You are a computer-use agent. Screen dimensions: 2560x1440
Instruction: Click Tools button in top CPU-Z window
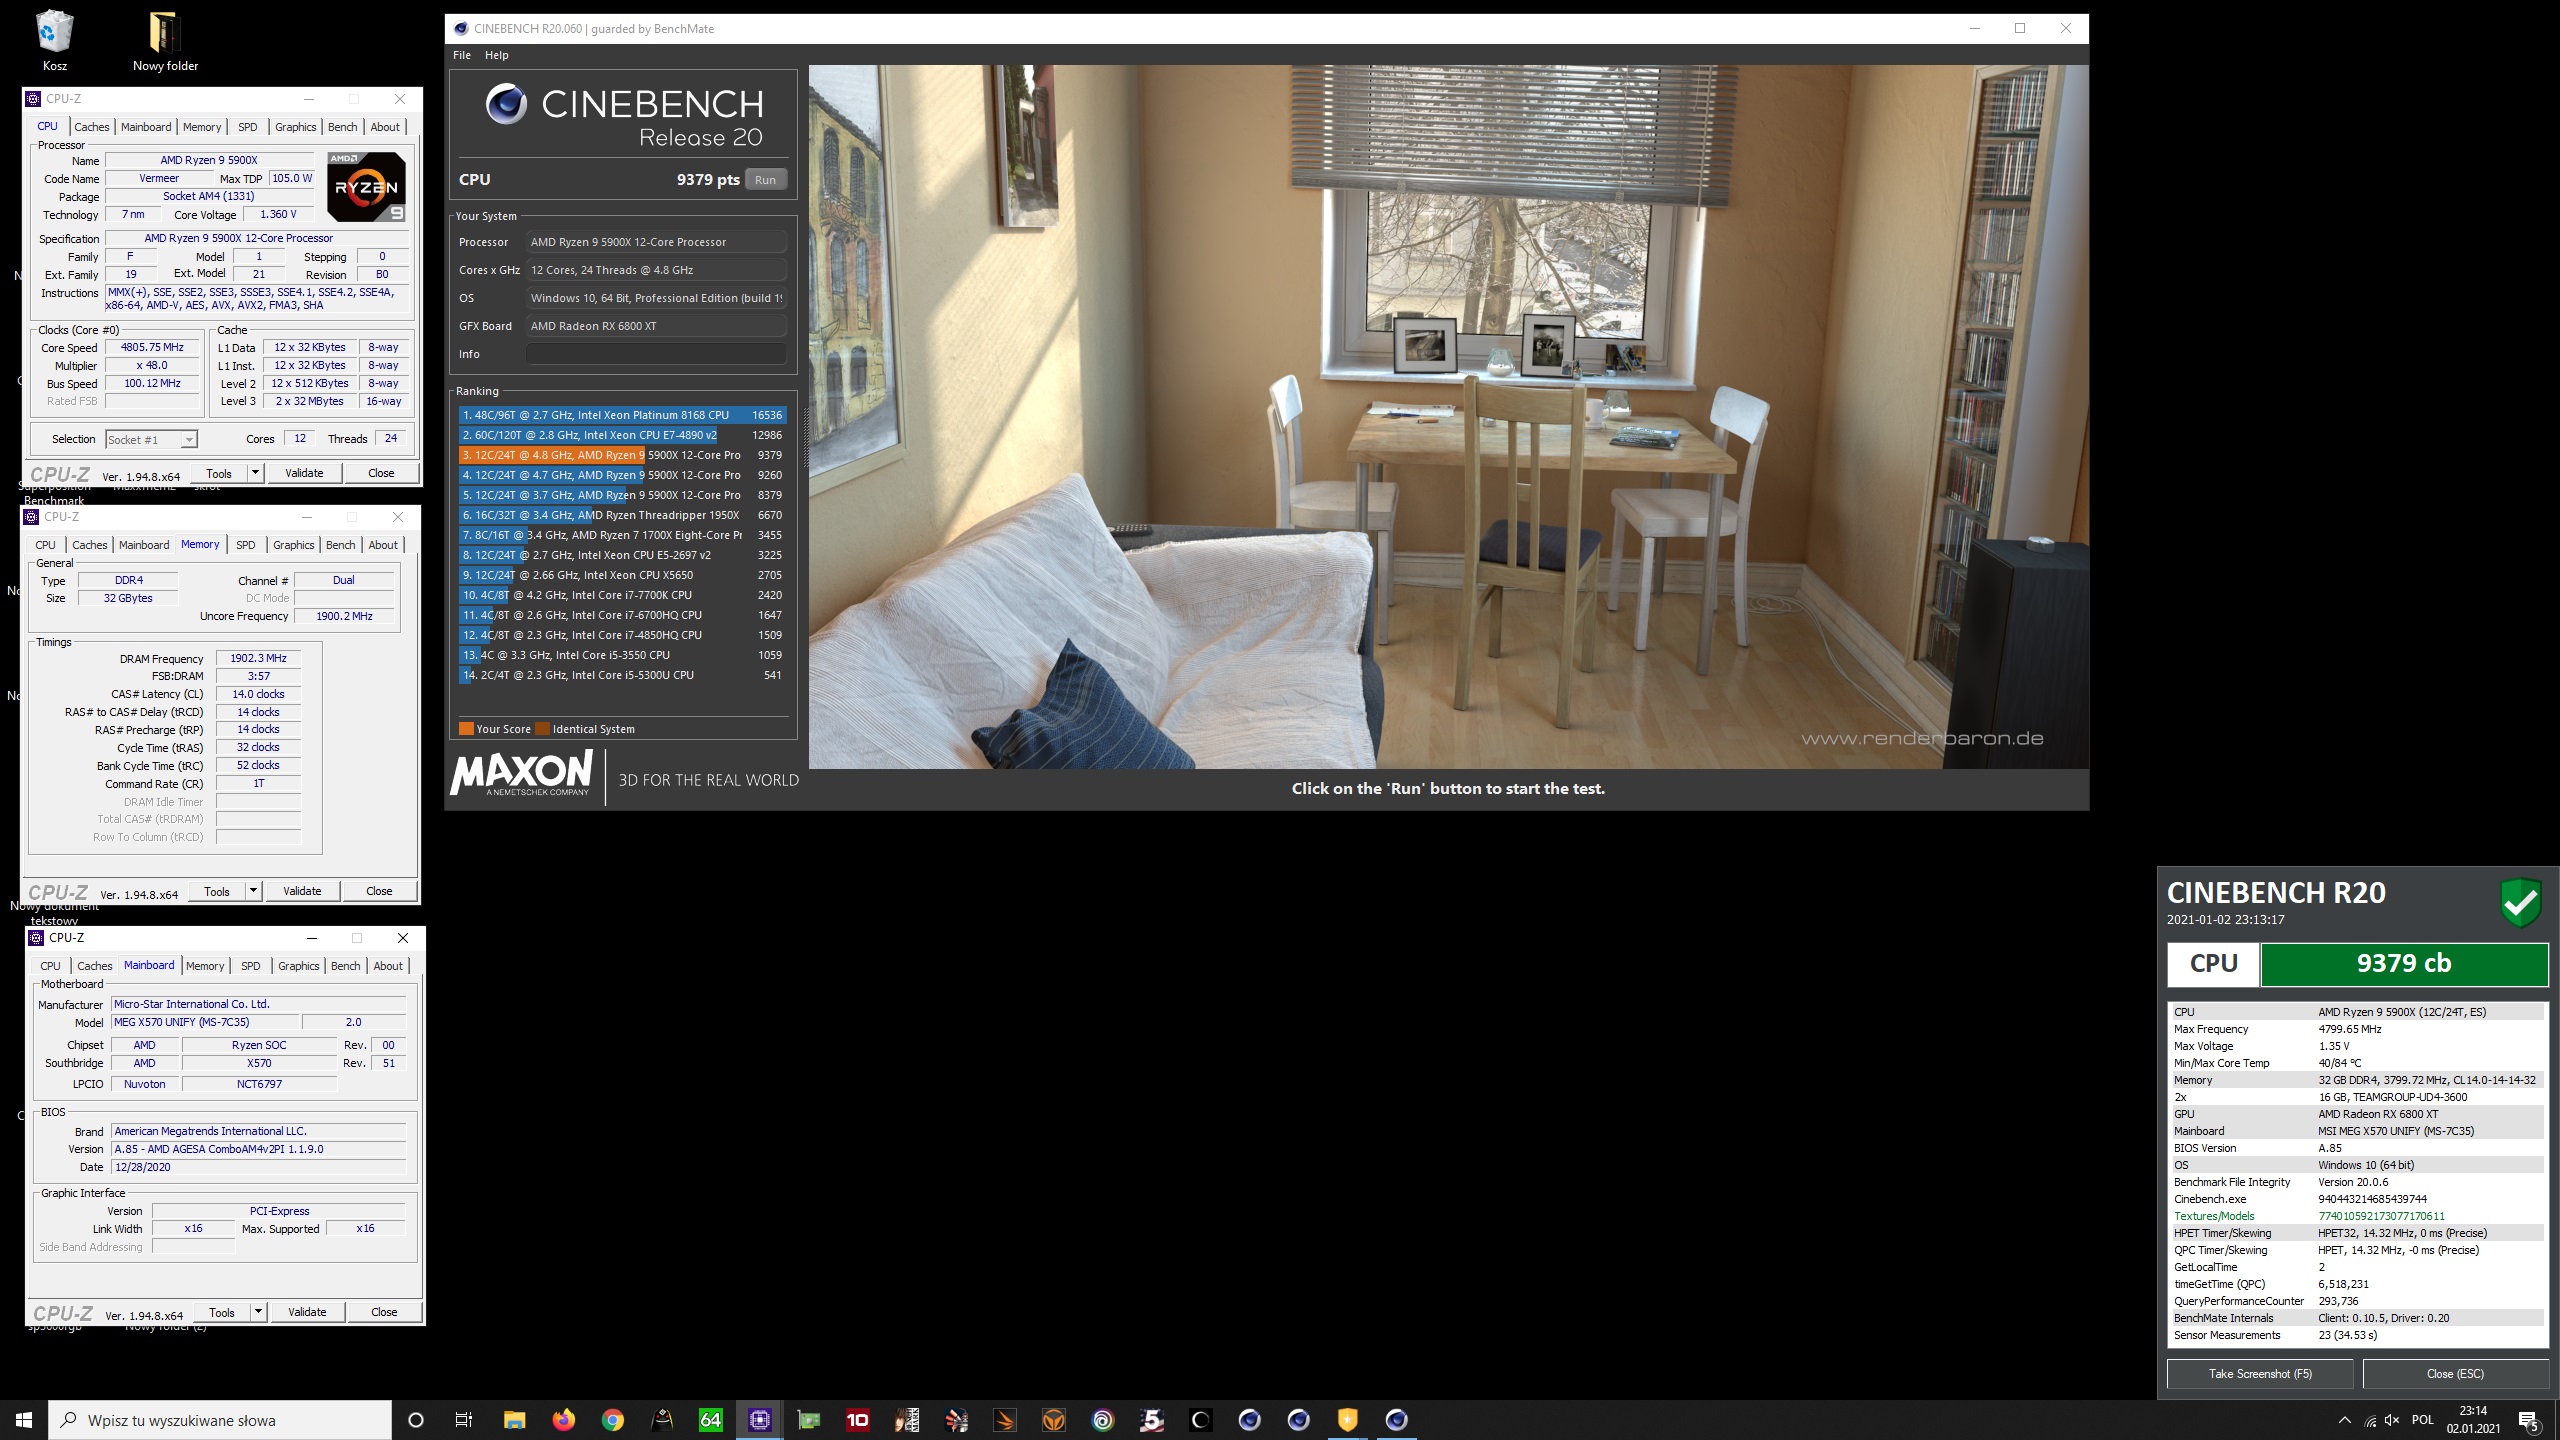219,473
